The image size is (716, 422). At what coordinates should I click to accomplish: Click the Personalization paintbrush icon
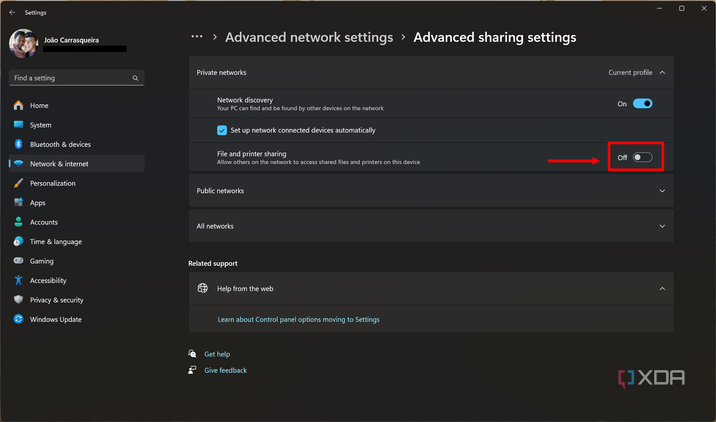[x=18, y=183]
